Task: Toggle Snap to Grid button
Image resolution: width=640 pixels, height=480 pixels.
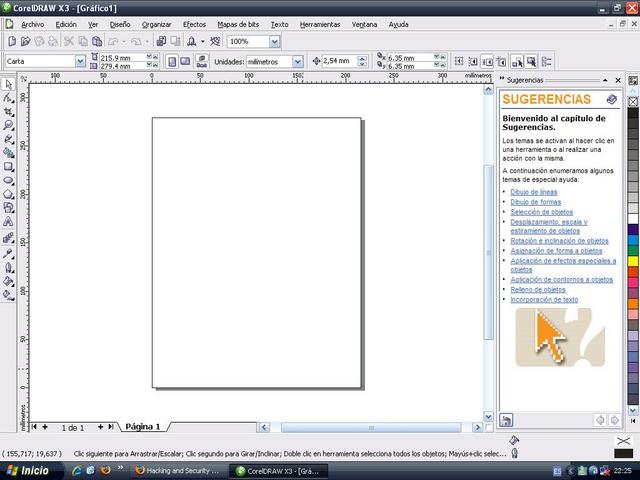Action: tap(459, 61)
